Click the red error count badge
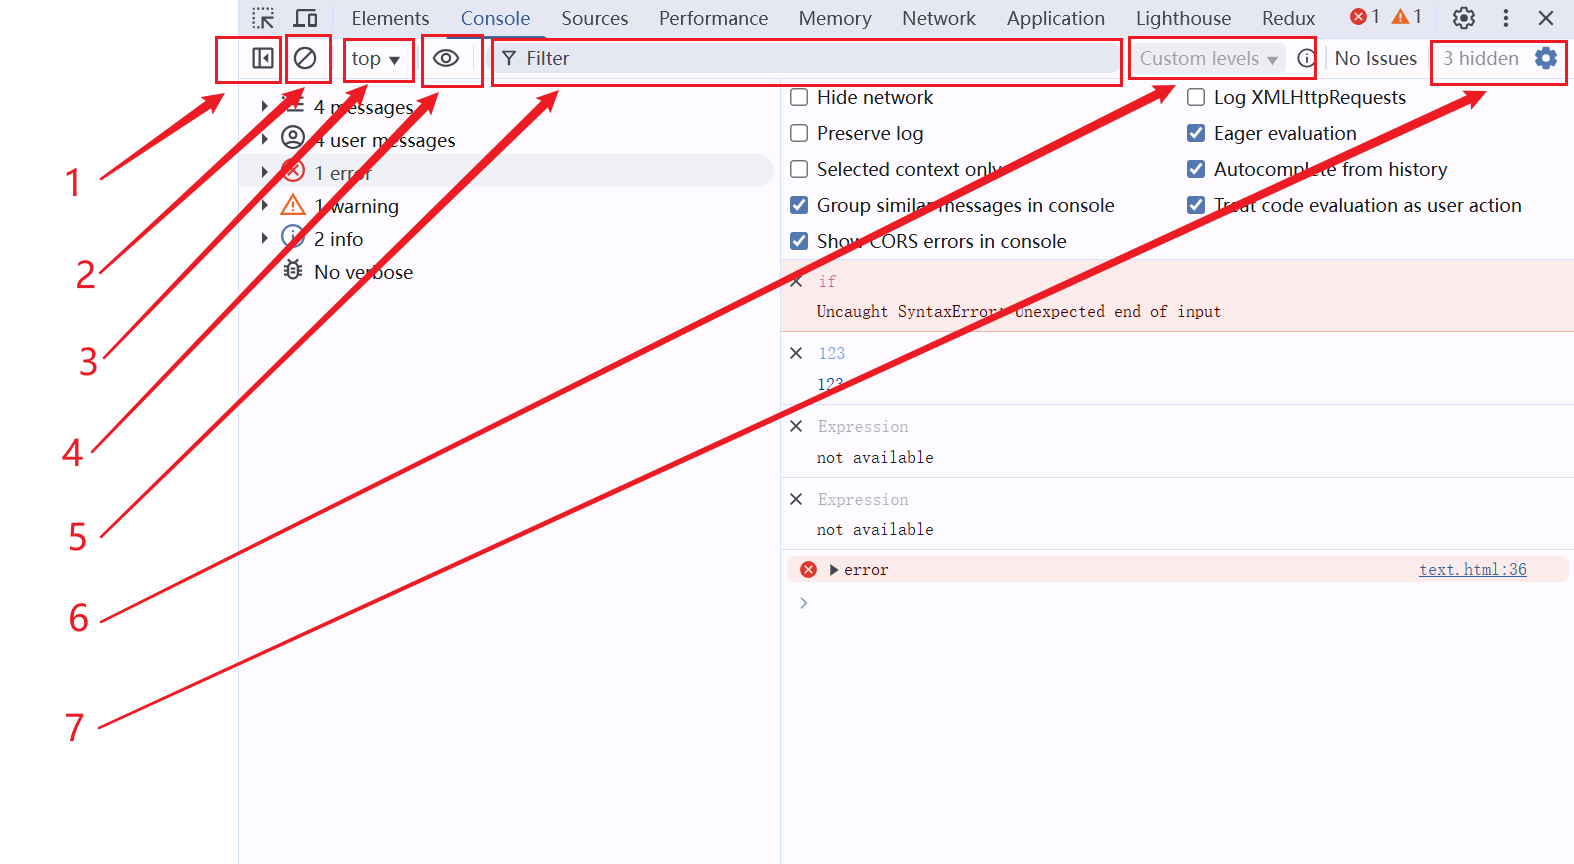Screen dimensions: 1574x864 1365,17
